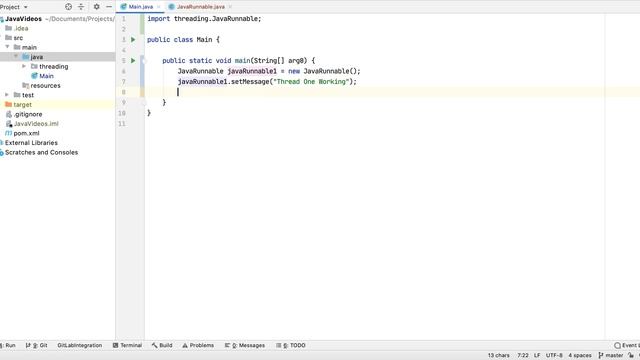Viewport: 640px width, 360px height.
Task: Open the Messages tool window
Action: coord(245,345)
